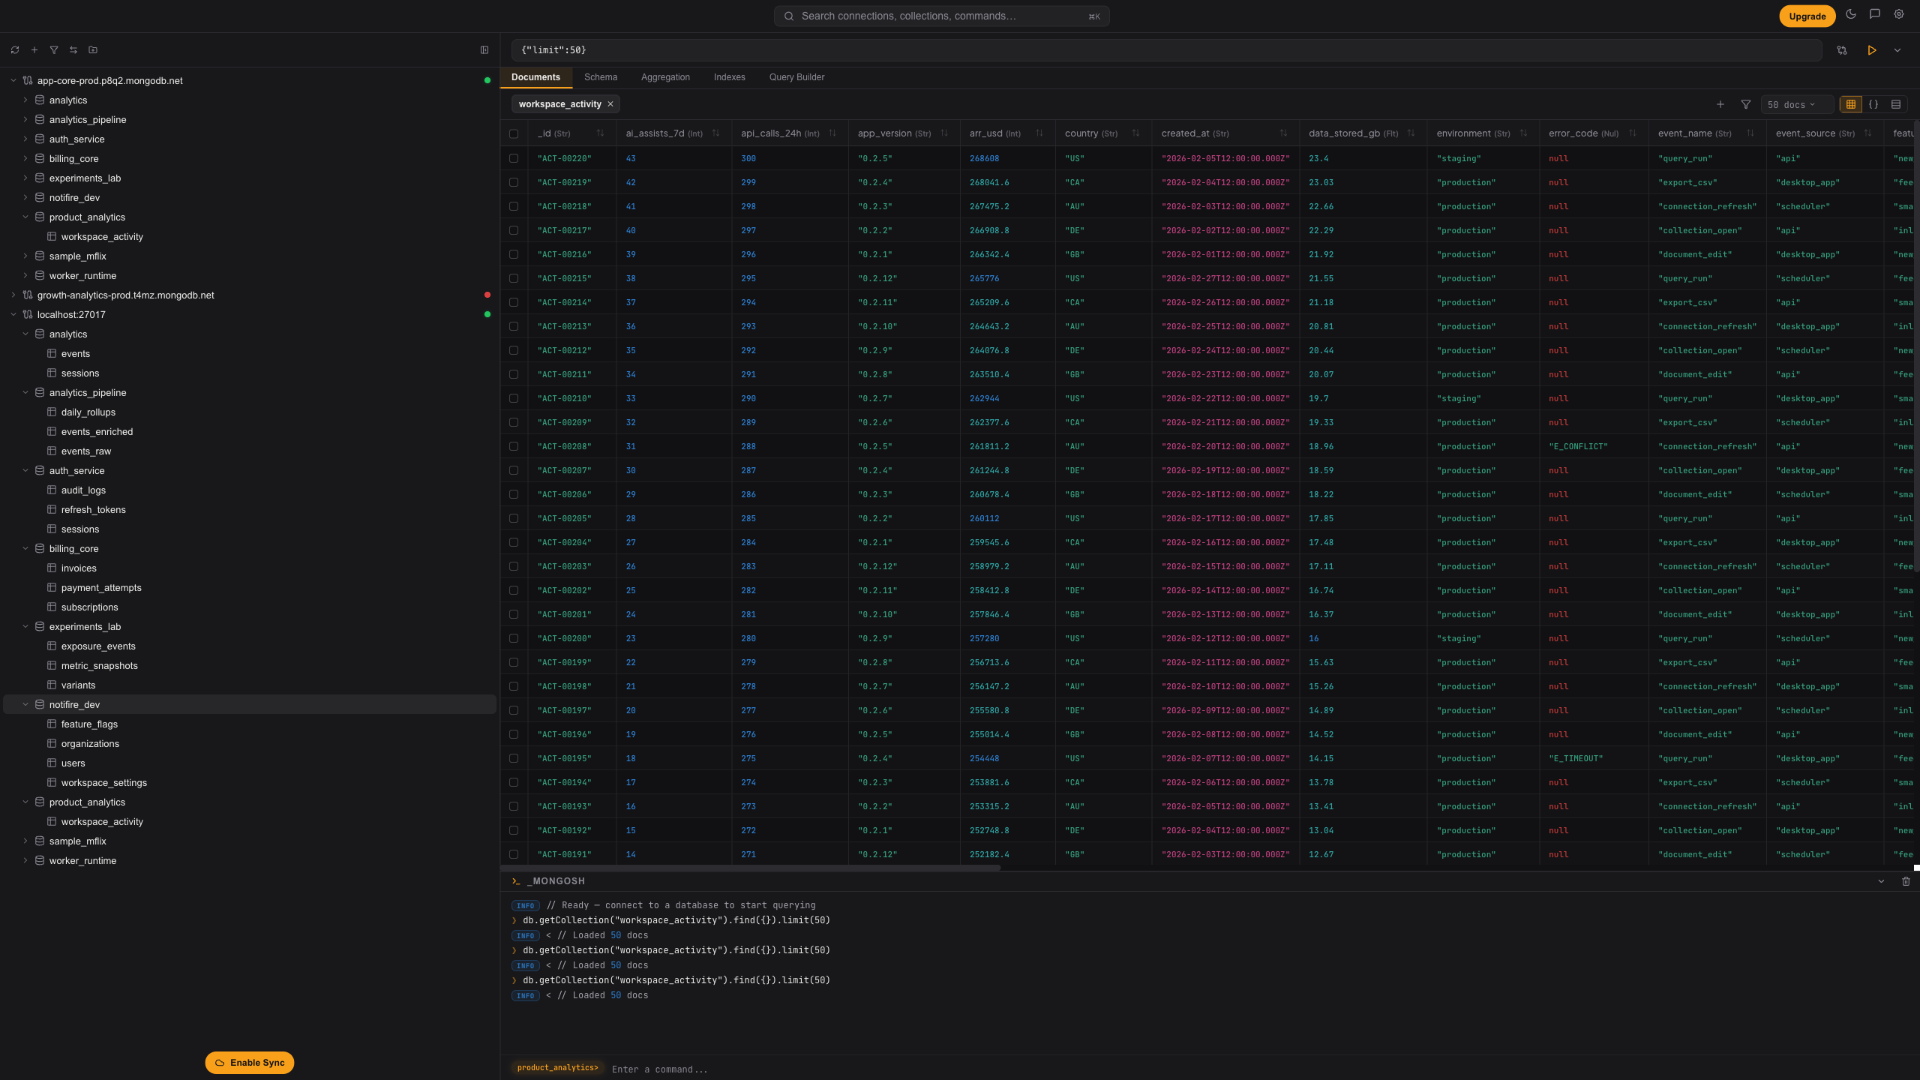Select the checkbox for document ACT-00220
Image resolution: width=1920 pixels, height=1080 pixels.
pyautogui.click(x=514, y=158)
